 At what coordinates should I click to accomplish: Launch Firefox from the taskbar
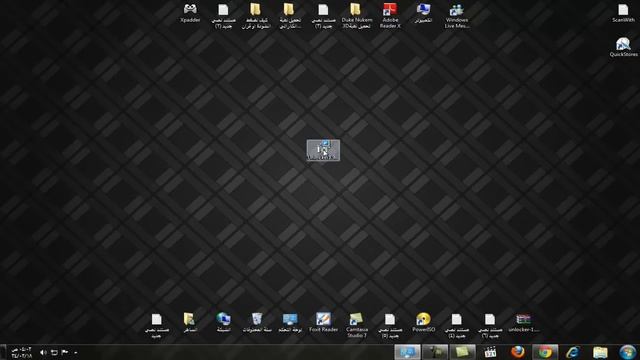point(518,352)
